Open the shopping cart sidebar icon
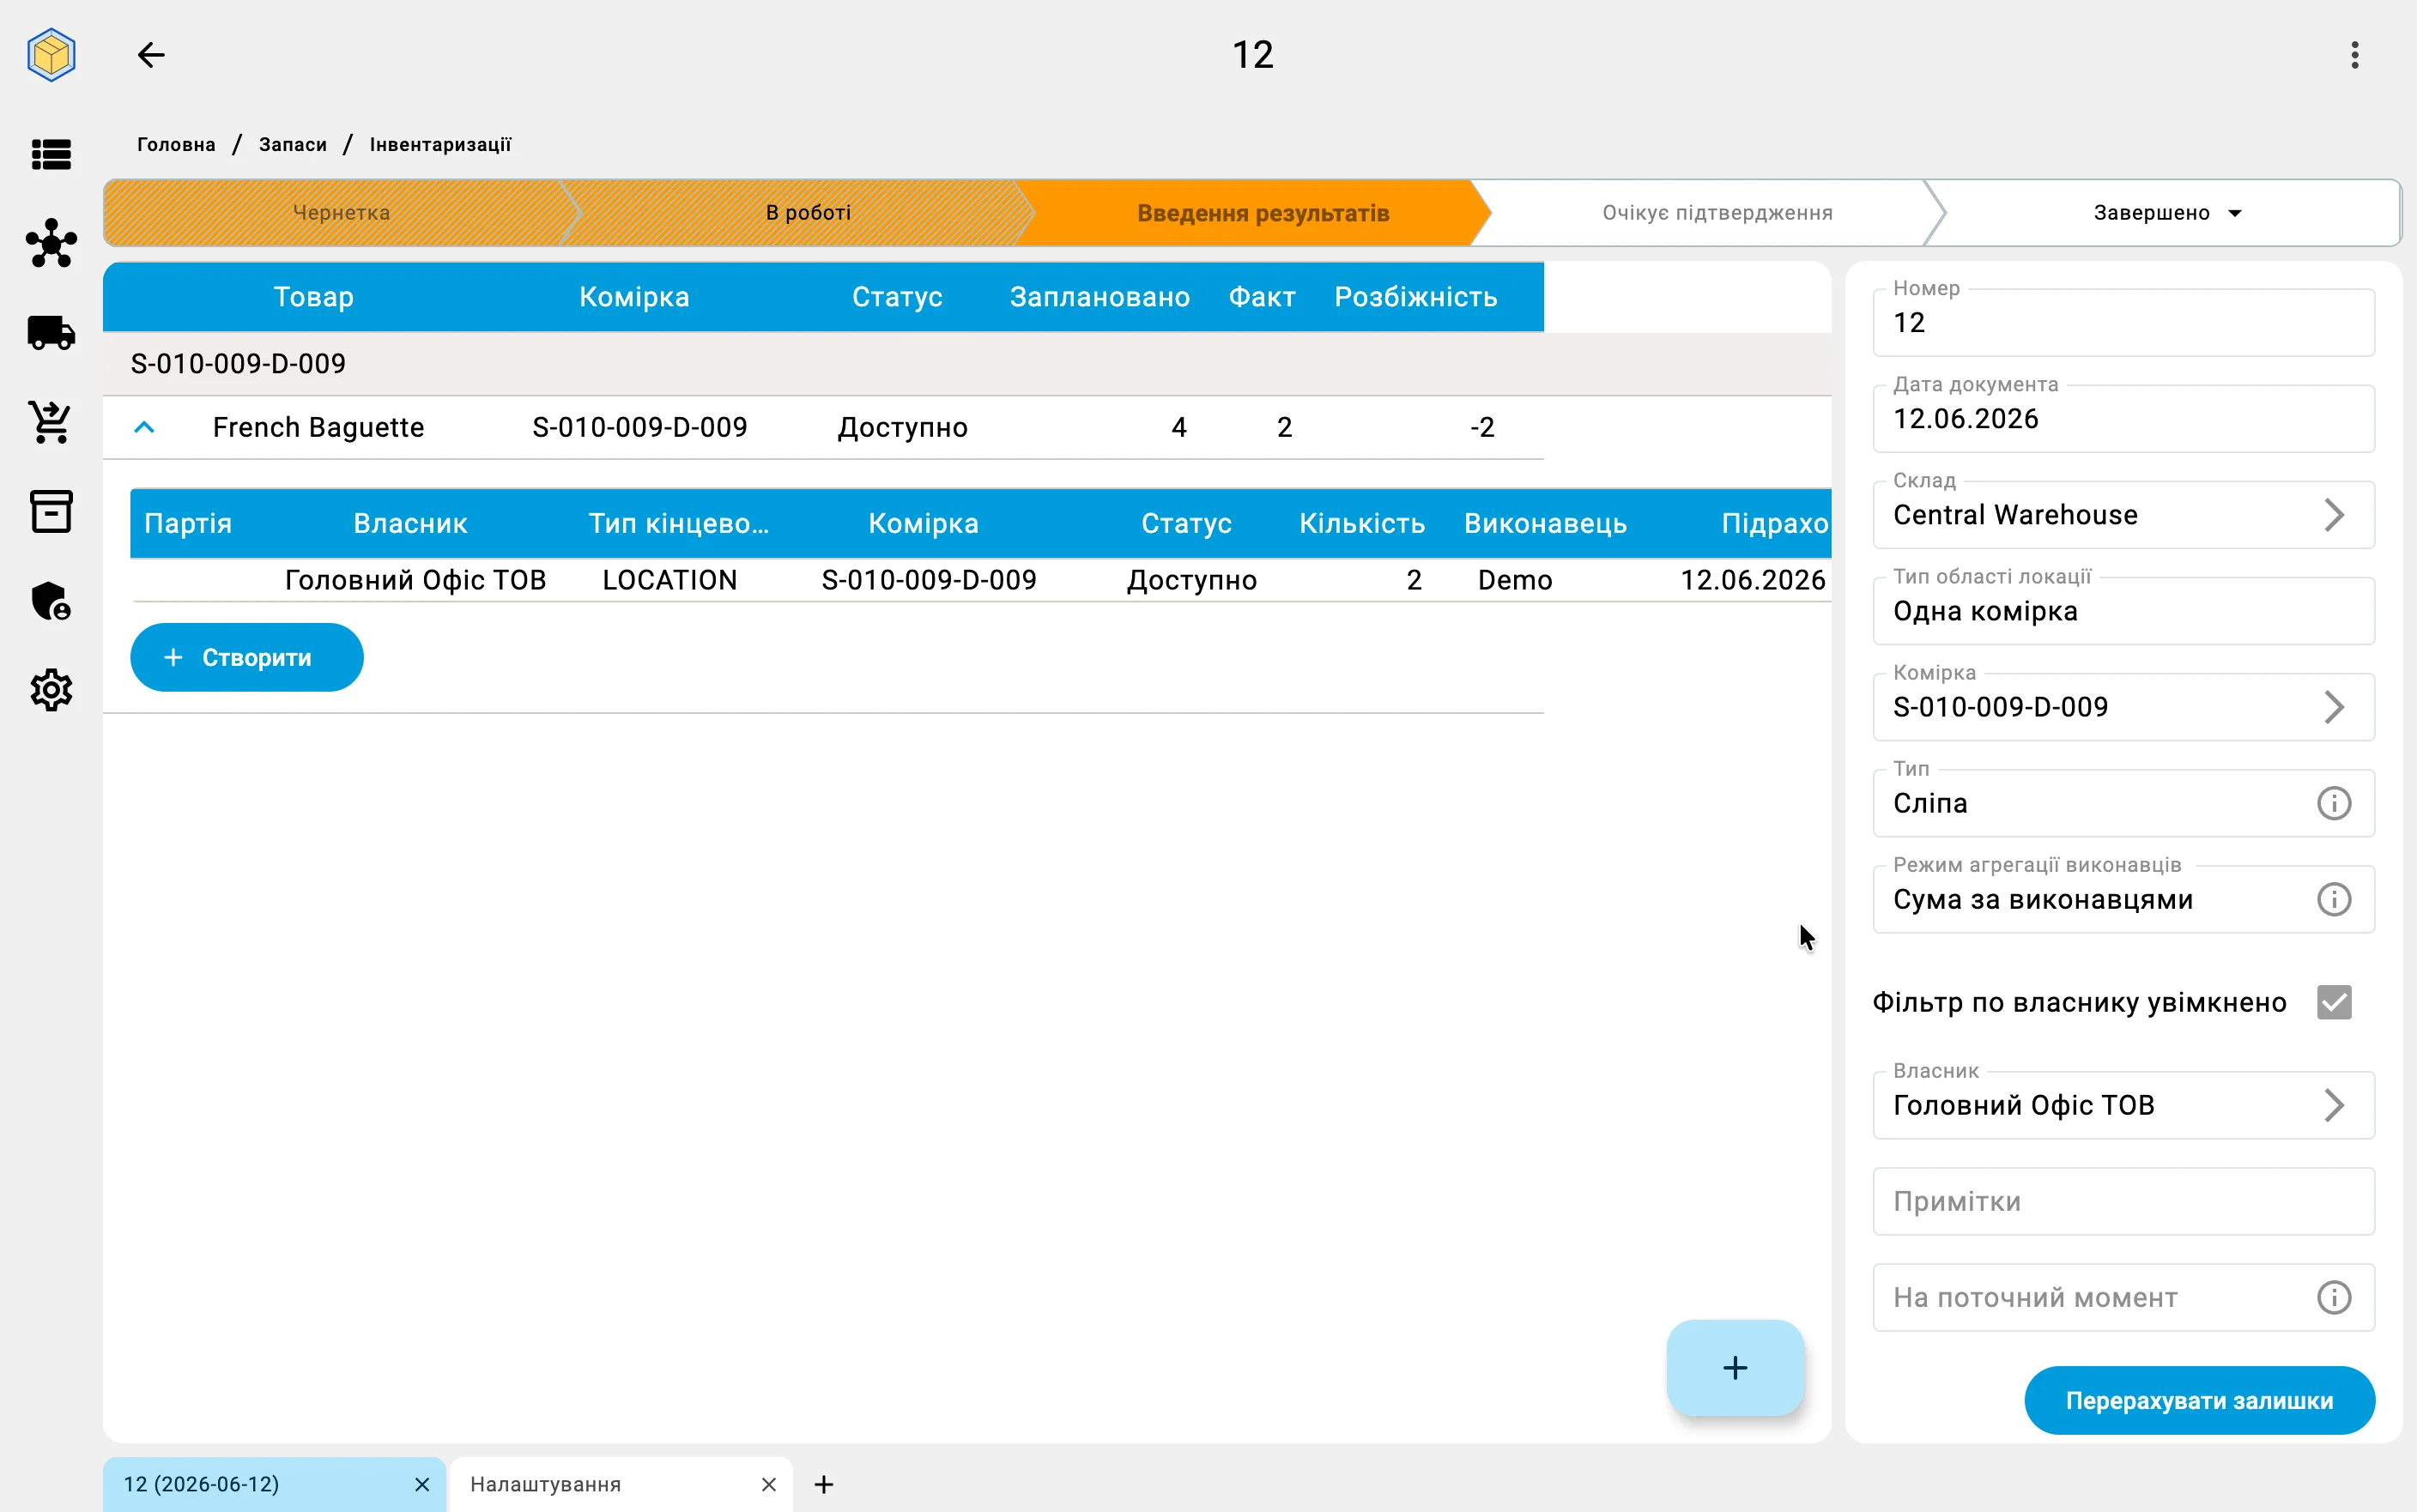The width and height of the screenshot is (2417, 1512). point(51,422)
